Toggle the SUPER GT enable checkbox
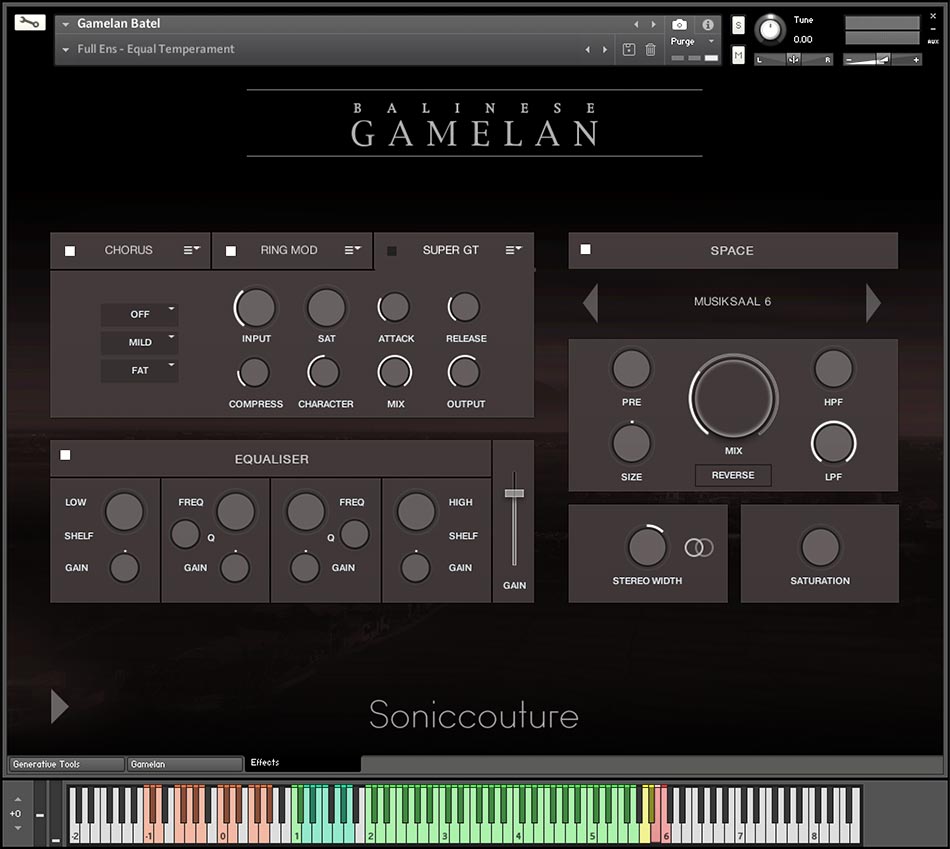Screen dimensions: 950x849 (392, 251)
